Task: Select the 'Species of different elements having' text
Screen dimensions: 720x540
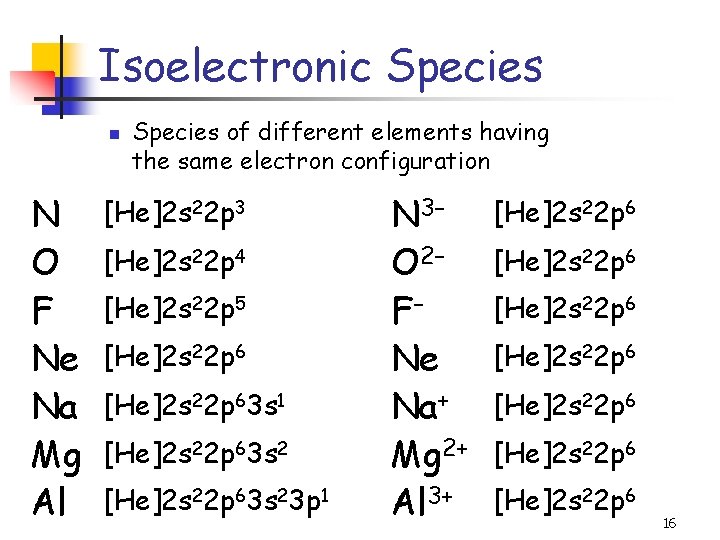Action: pyautogui.click(x=341, y=133)
